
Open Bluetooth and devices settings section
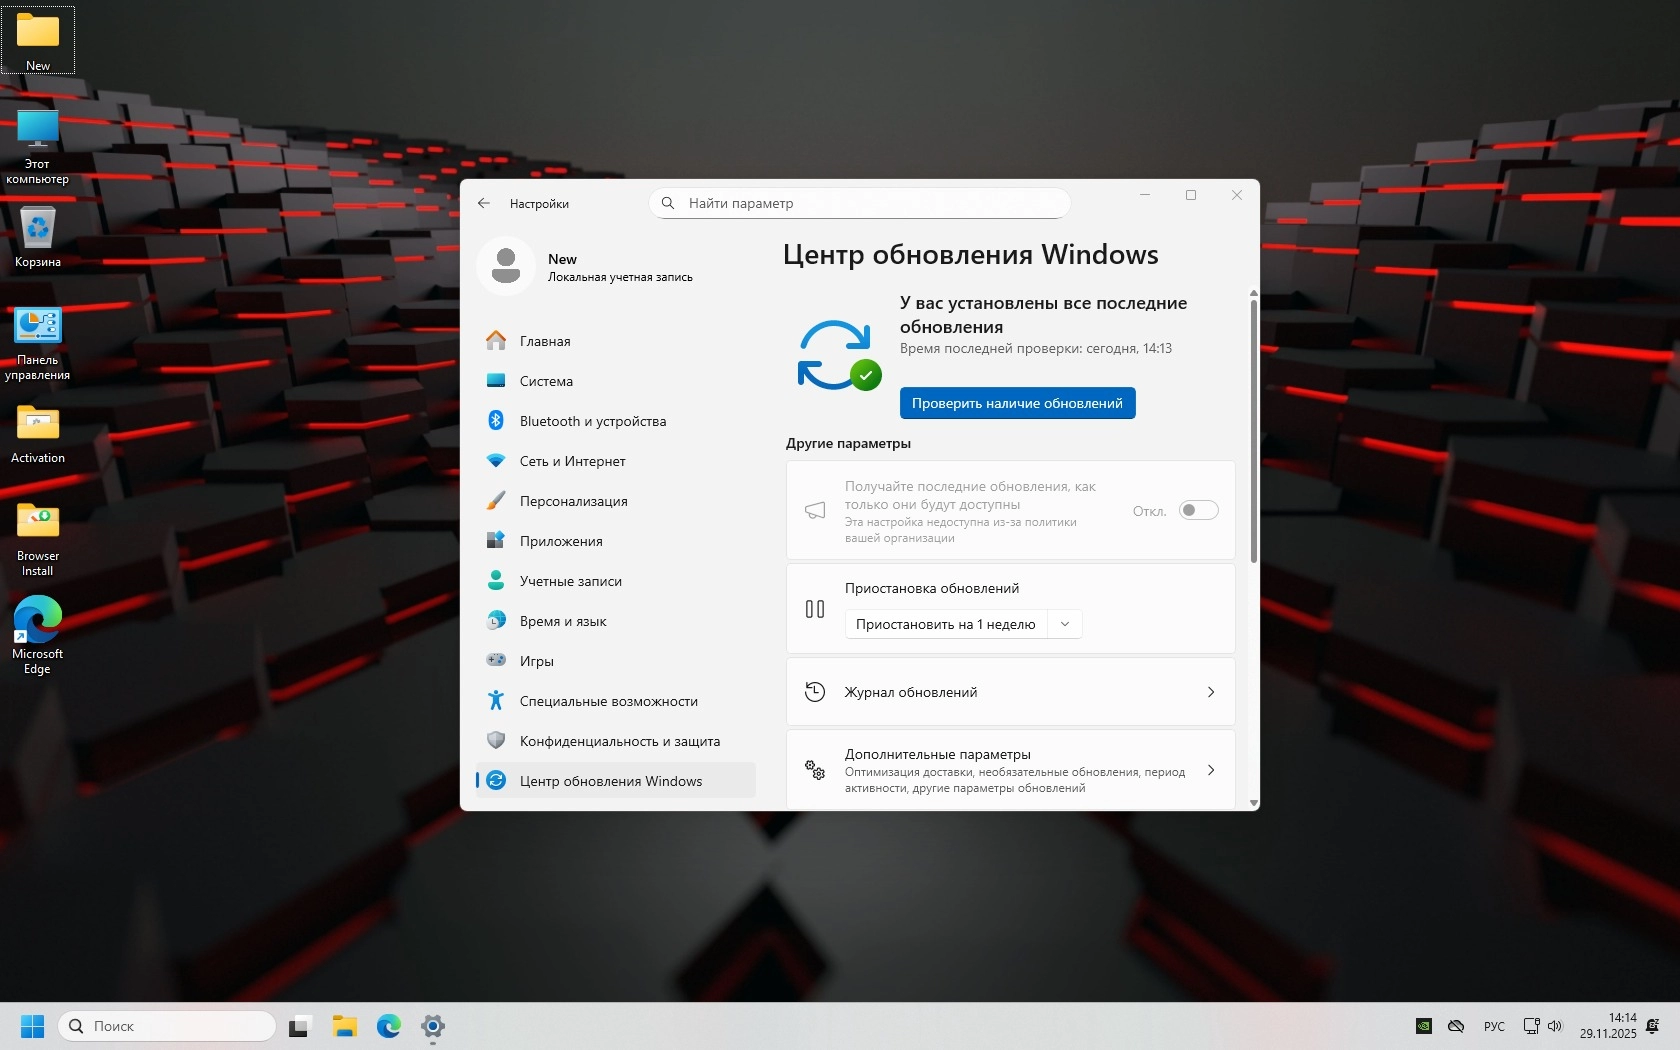tap(592, 421)
